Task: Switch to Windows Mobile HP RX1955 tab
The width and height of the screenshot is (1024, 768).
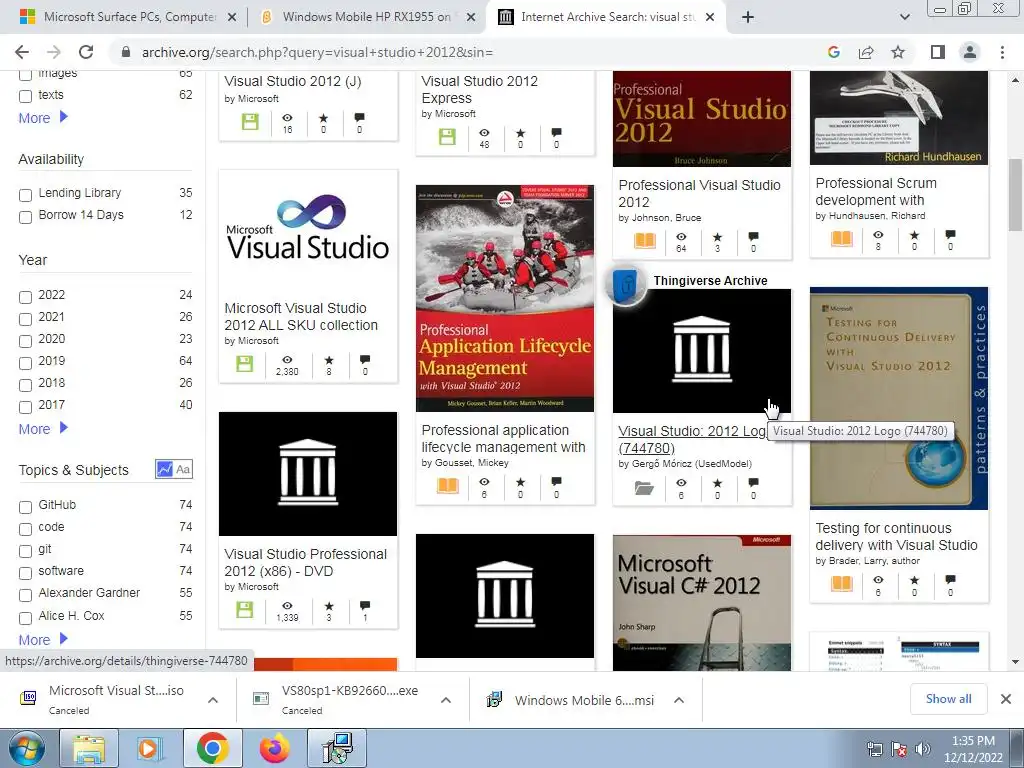Action: click(x=366, y=17)
